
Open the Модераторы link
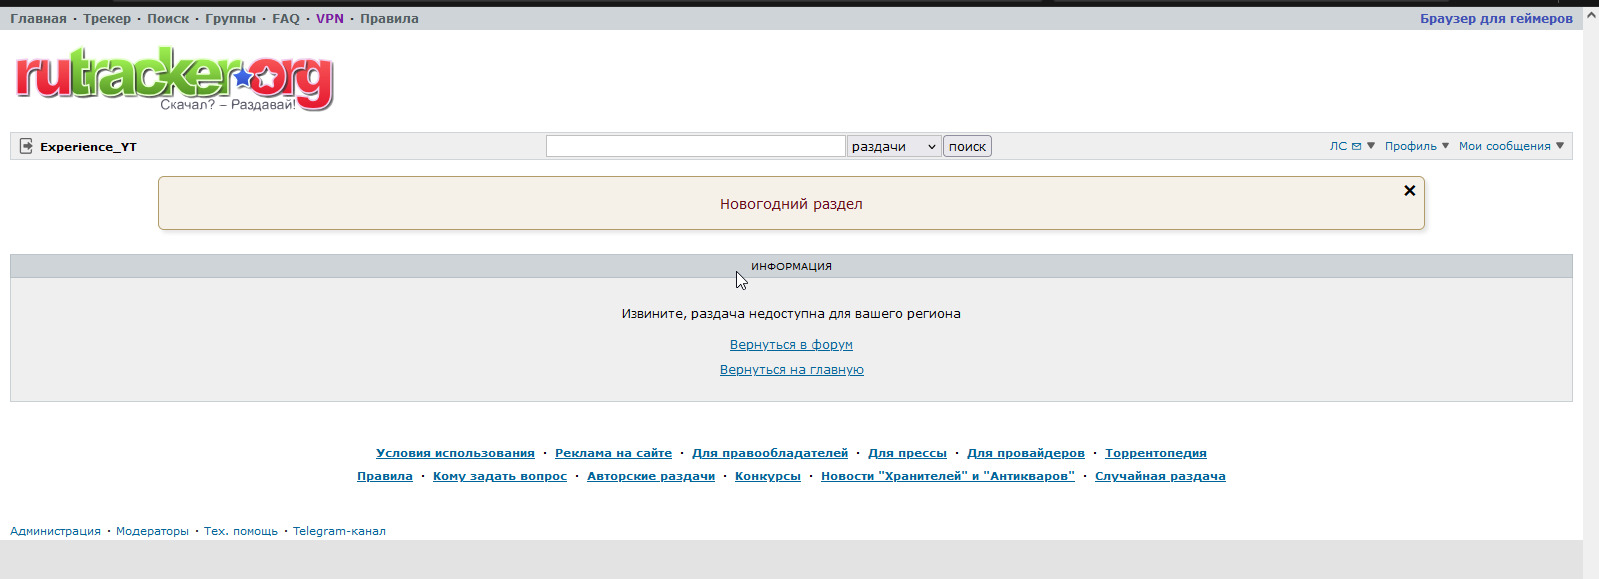coord(152,531)
